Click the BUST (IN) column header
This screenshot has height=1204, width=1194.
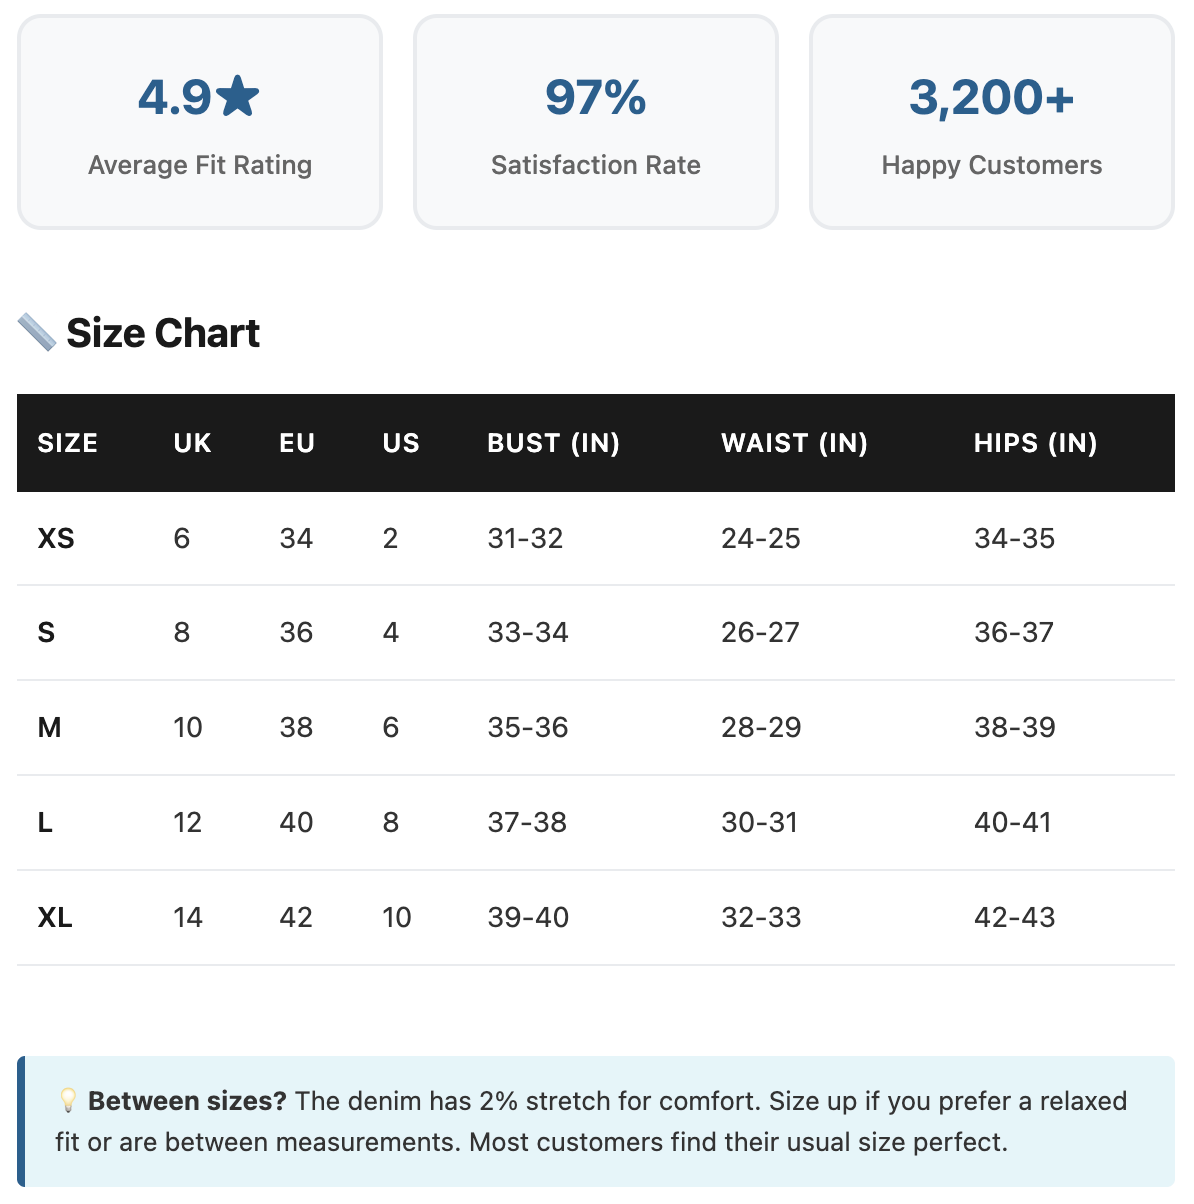[x=553, y=443]
